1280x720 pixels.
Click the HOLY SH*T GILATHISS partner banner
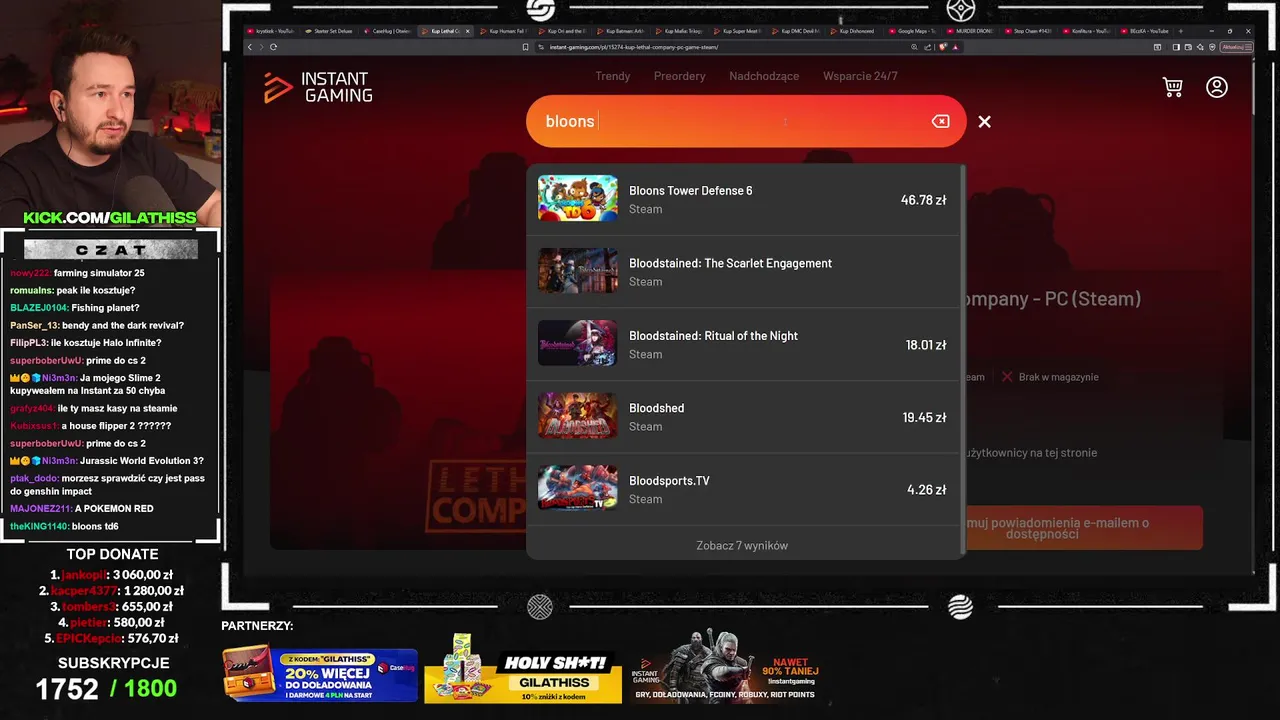523,668
